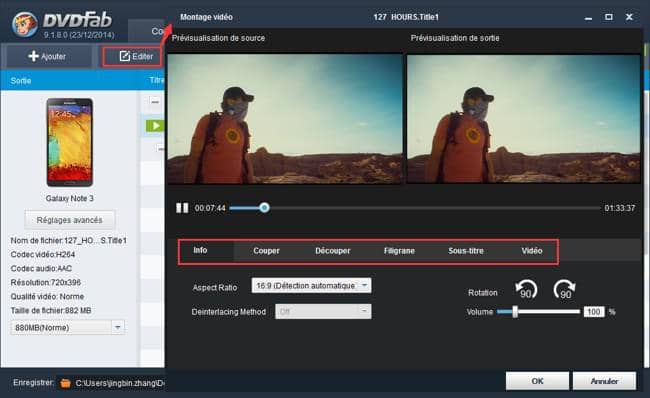
Task: Click the orange folder icon next to Enregistrer
Action: point(65,383)
